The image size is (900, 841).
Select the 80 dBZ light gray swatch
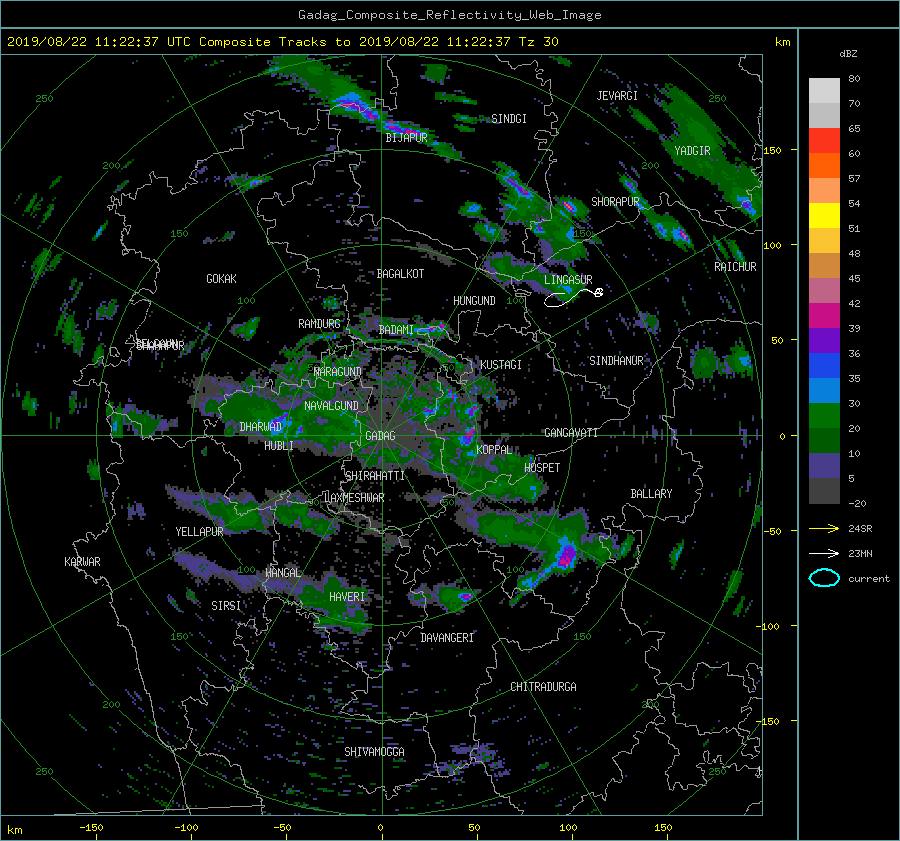(824, 90)
